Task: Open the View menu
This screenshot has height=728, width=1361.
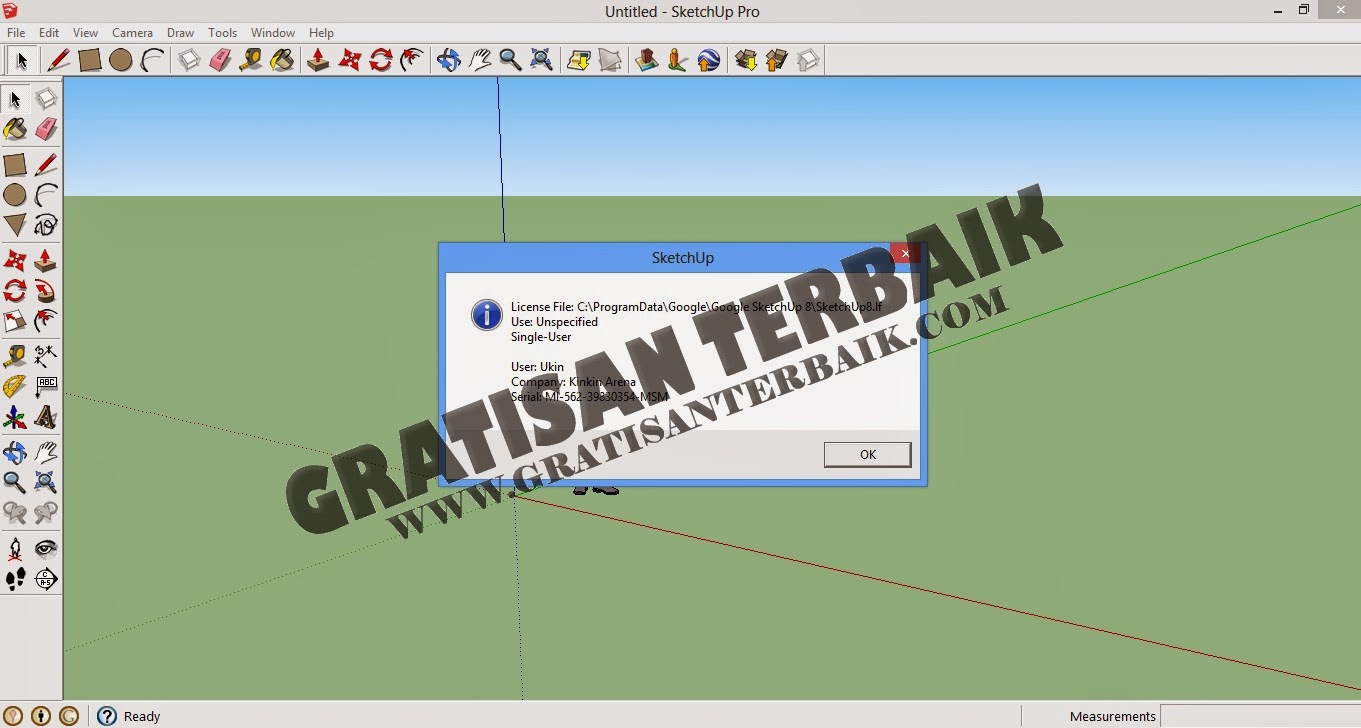Action: pyautogui.click(x=86, y=33)
